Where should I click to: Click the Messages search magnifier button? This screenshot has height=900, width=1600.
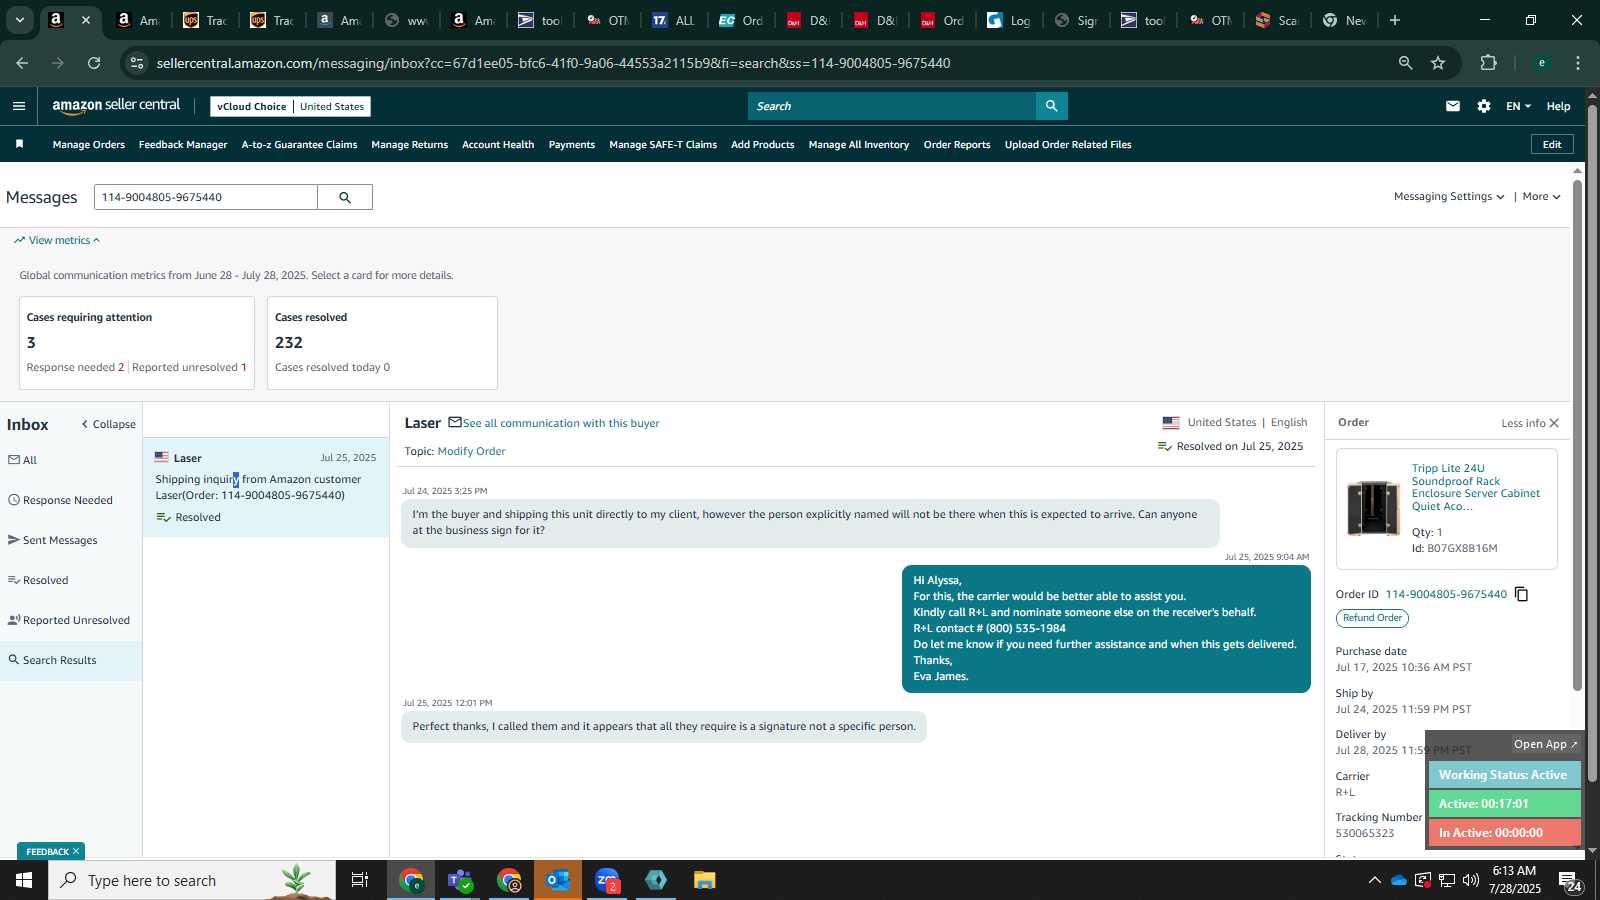[345, 197]
